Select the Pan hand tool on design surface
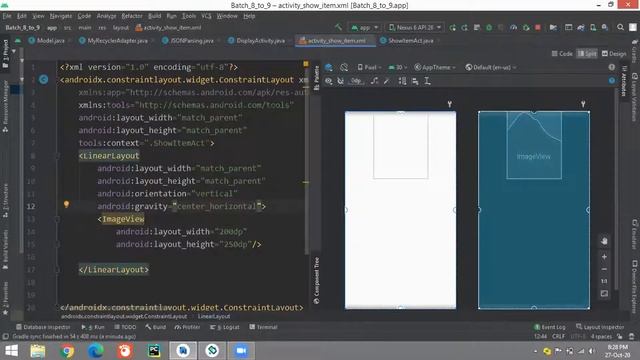Viewport: 640px width, 360px height. [x=604, y=241]
